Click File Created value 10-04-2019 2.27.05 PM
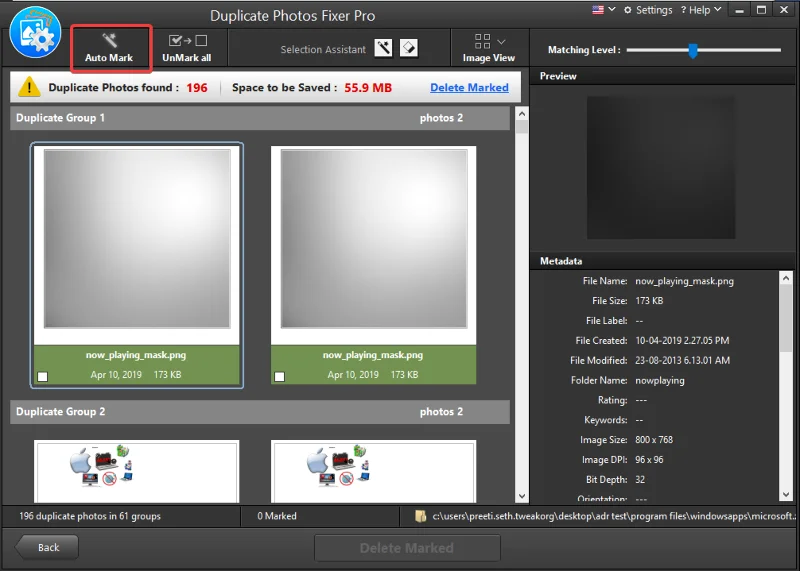The height and width of the screenshot is (571, 800). tap(682, 341)
